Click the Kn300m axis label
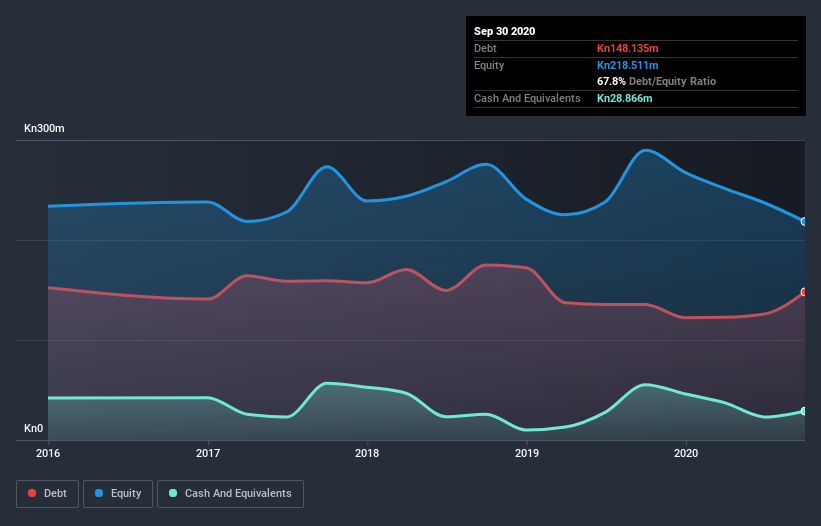 click(44, 128)
